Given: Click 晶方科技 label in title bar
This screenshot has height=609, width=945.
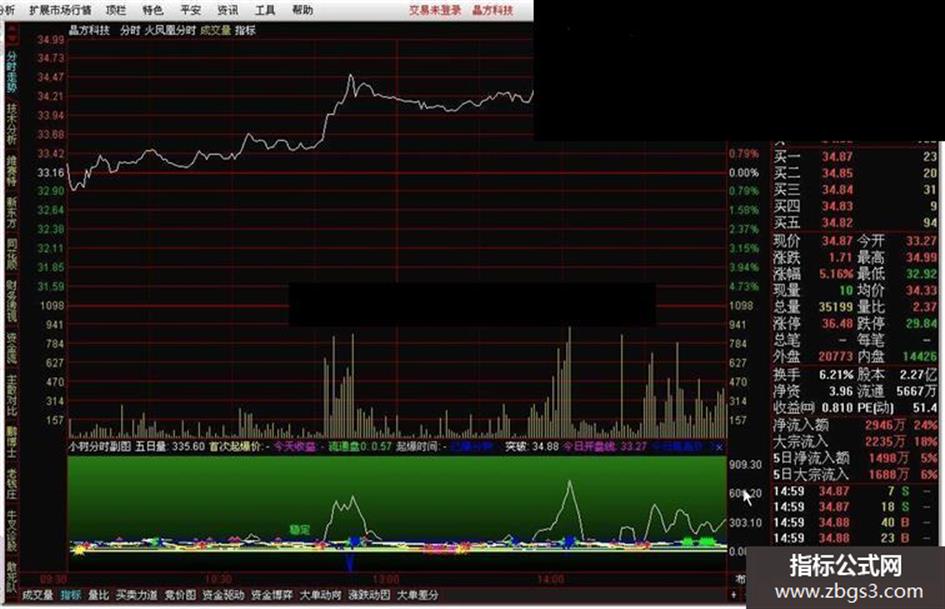Looking at the screenshot, I should pyautogui.click(x=492, y=10).
